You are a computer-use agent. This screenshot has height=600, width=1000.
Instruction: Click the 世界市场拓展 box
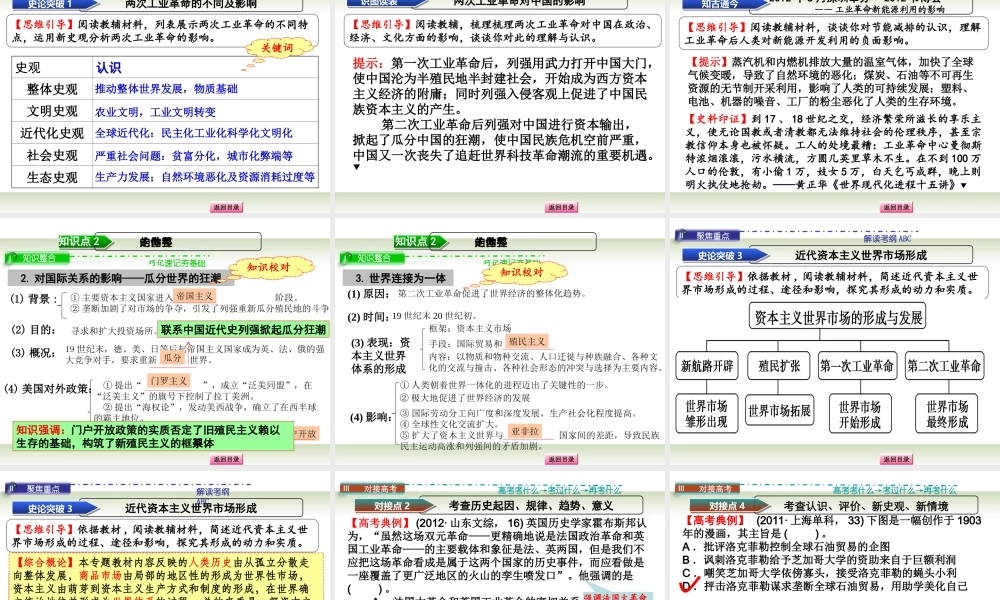tap(779, 411)
